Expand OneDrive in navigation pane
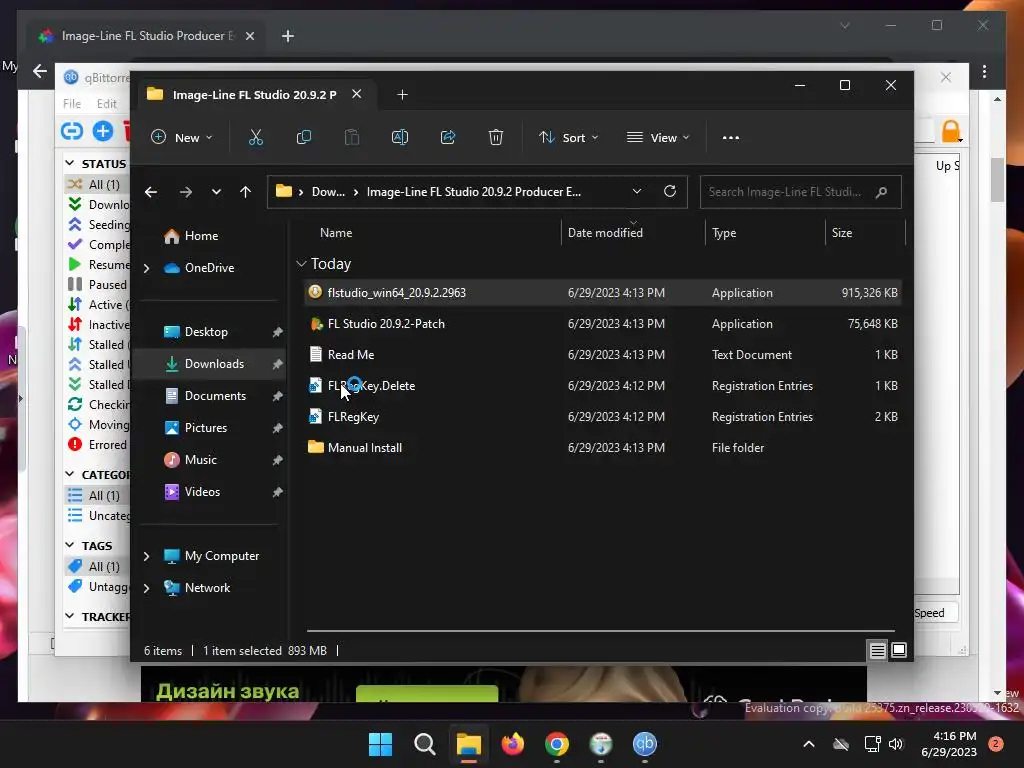 [146, 268]
